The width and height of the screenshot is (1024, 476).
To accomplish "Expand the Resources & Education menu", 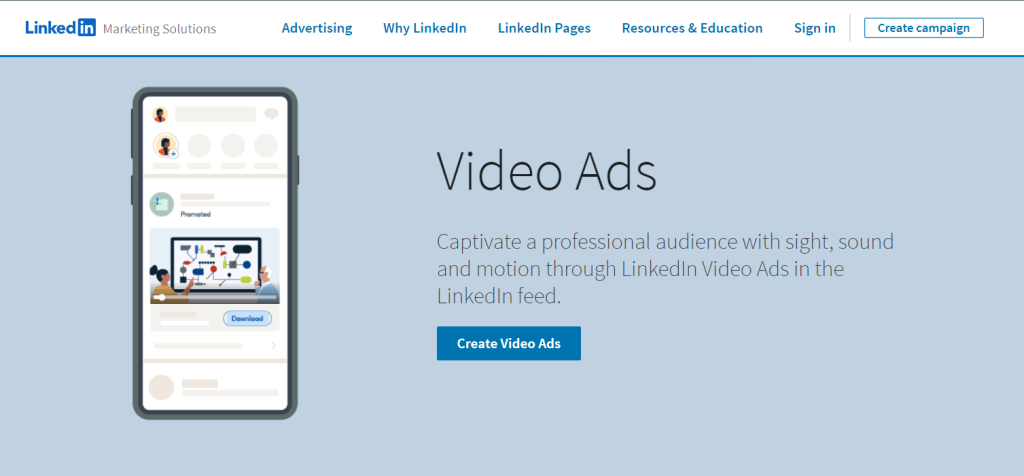I will coord(692,28).
